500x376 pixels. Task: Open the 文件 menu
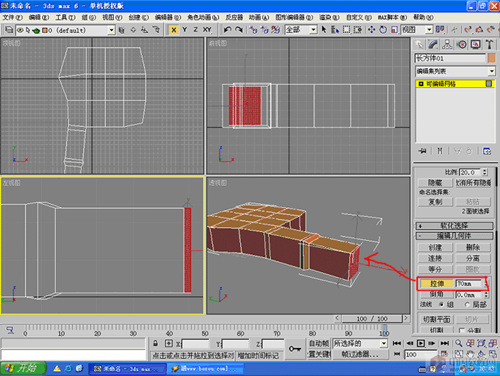click(x=13, y=17)
